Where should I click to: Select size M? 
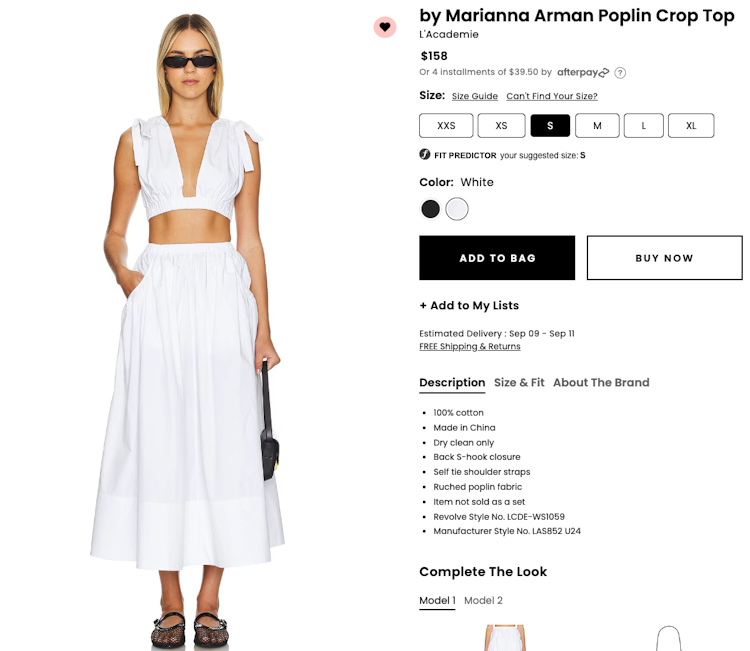click(597, 126)
